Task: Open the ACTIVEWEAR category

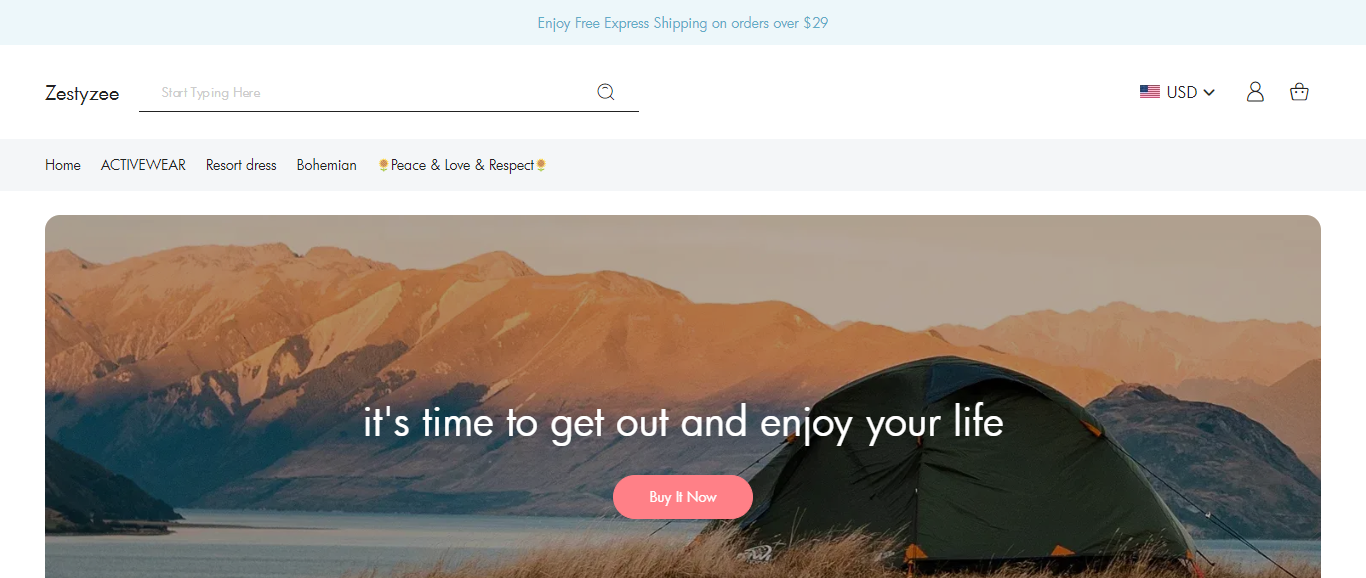Action: pyautogui.click(x=143, y=165)
